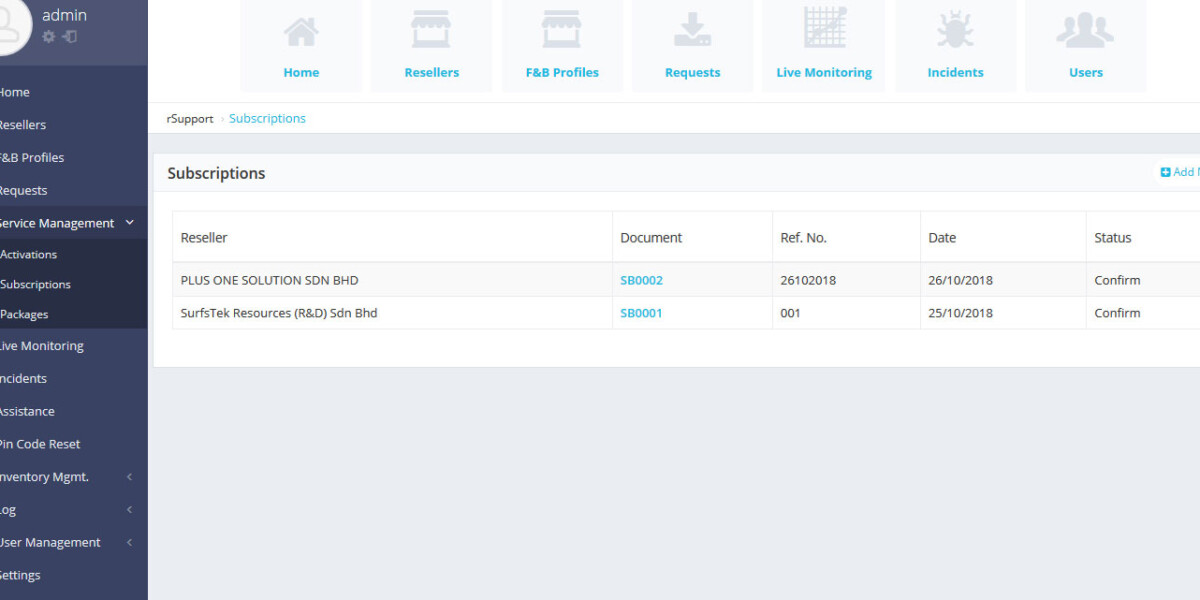Image resolution: width=1200 pixels, height=600 pixels.
Task: Open the Resellers storefront icon
Action: pyautogui.click(x=431, y=32)
